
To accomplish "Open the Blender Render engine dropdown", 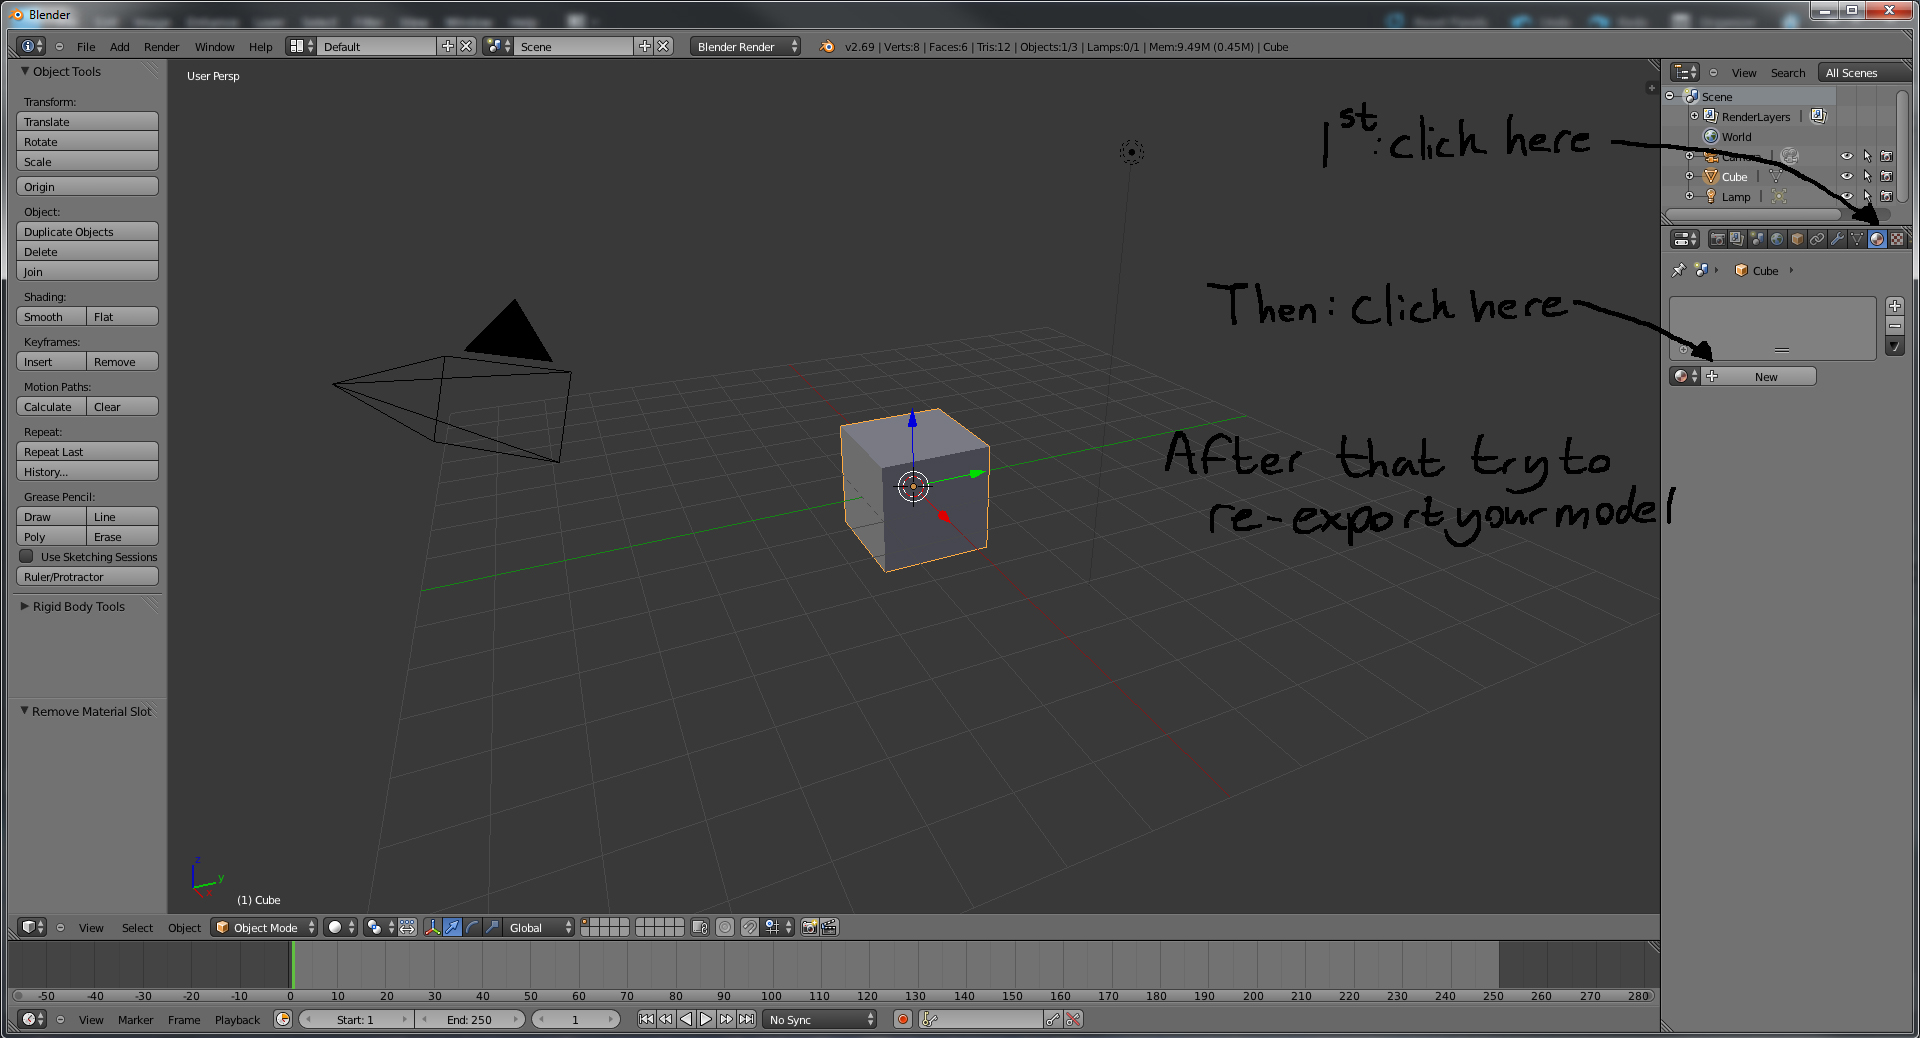I will pos(745,46).
